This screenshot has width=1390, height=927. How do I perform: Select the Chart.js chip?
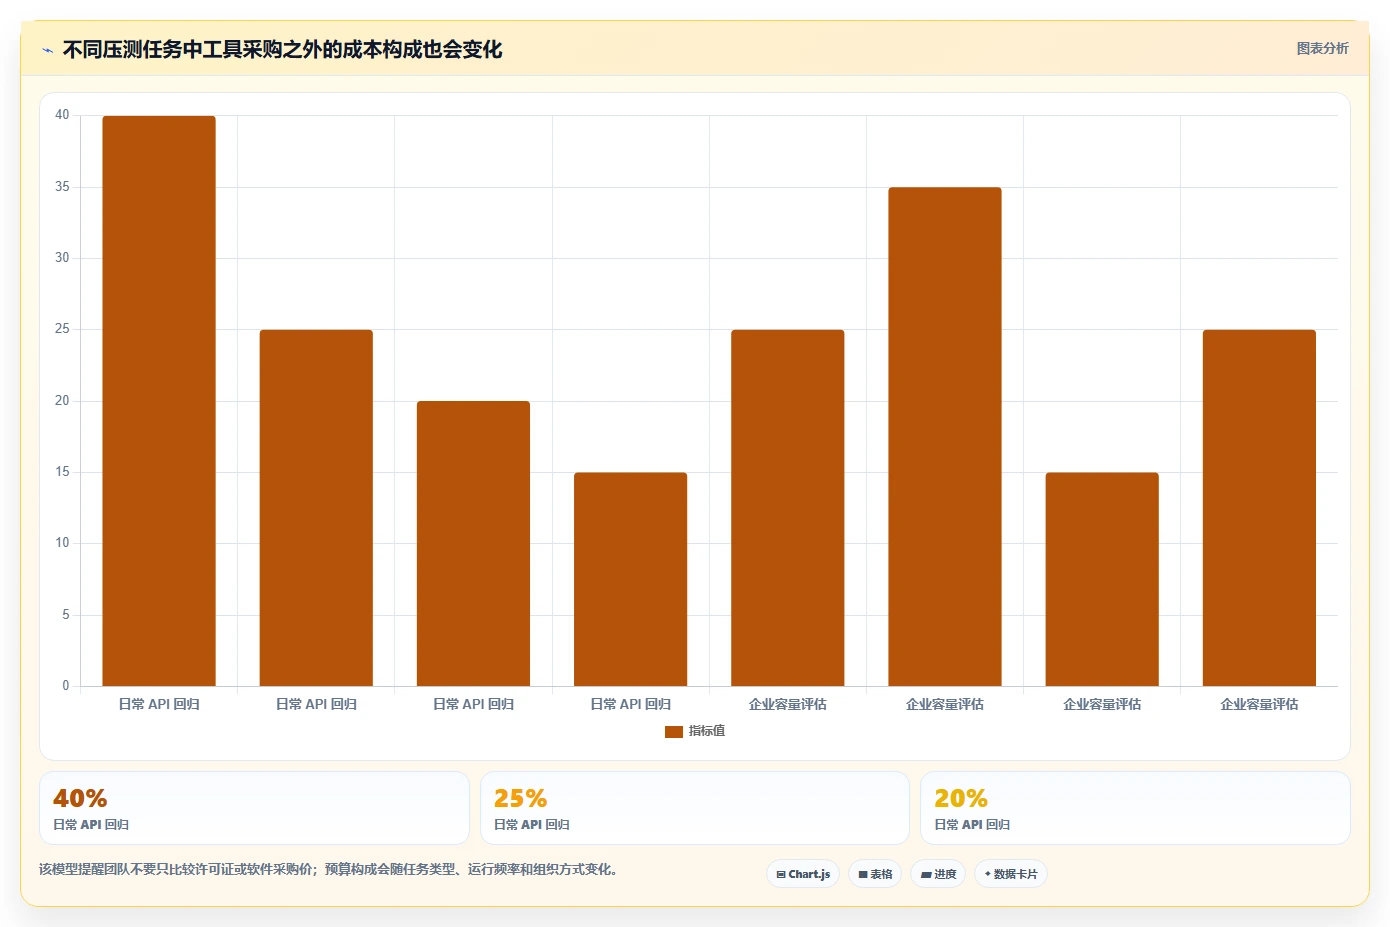(x=803, y=874)
